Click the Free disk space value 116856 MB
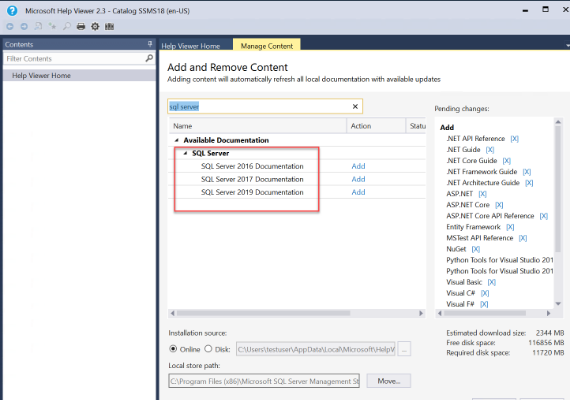 (x=546, y=343)
